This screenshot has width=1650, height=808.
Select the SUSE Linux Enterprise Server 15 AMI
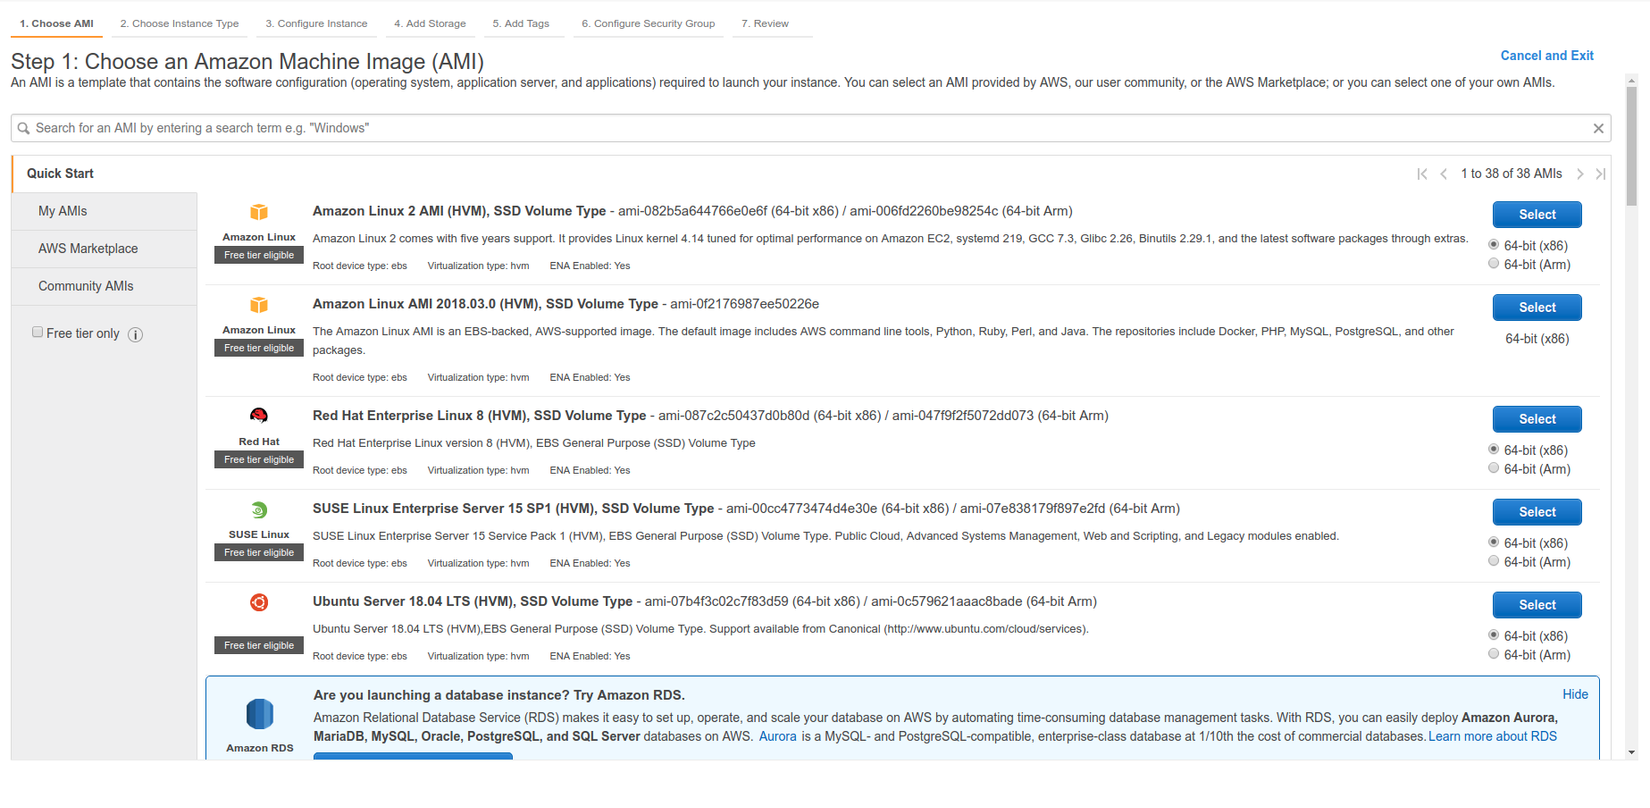(1537, 512)
